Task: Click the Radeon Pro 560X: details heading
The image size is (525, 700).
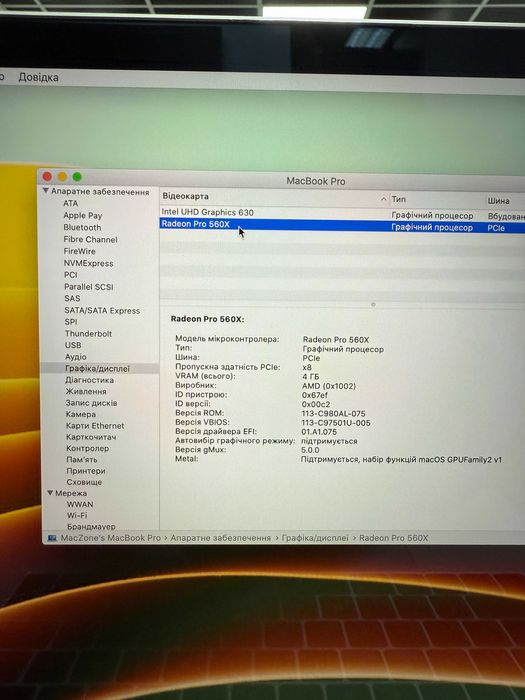Action: [x=208, y=319]
